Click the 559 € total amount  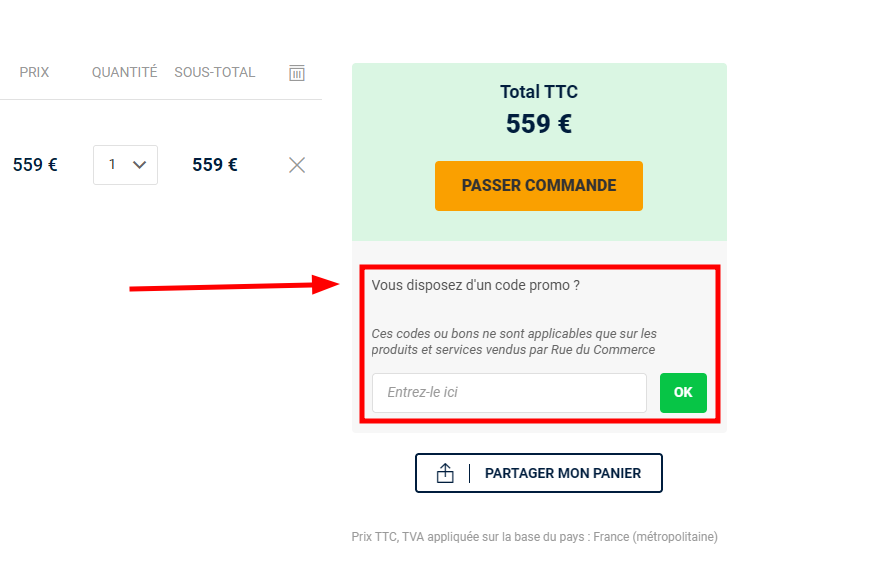tap(539, 124)
